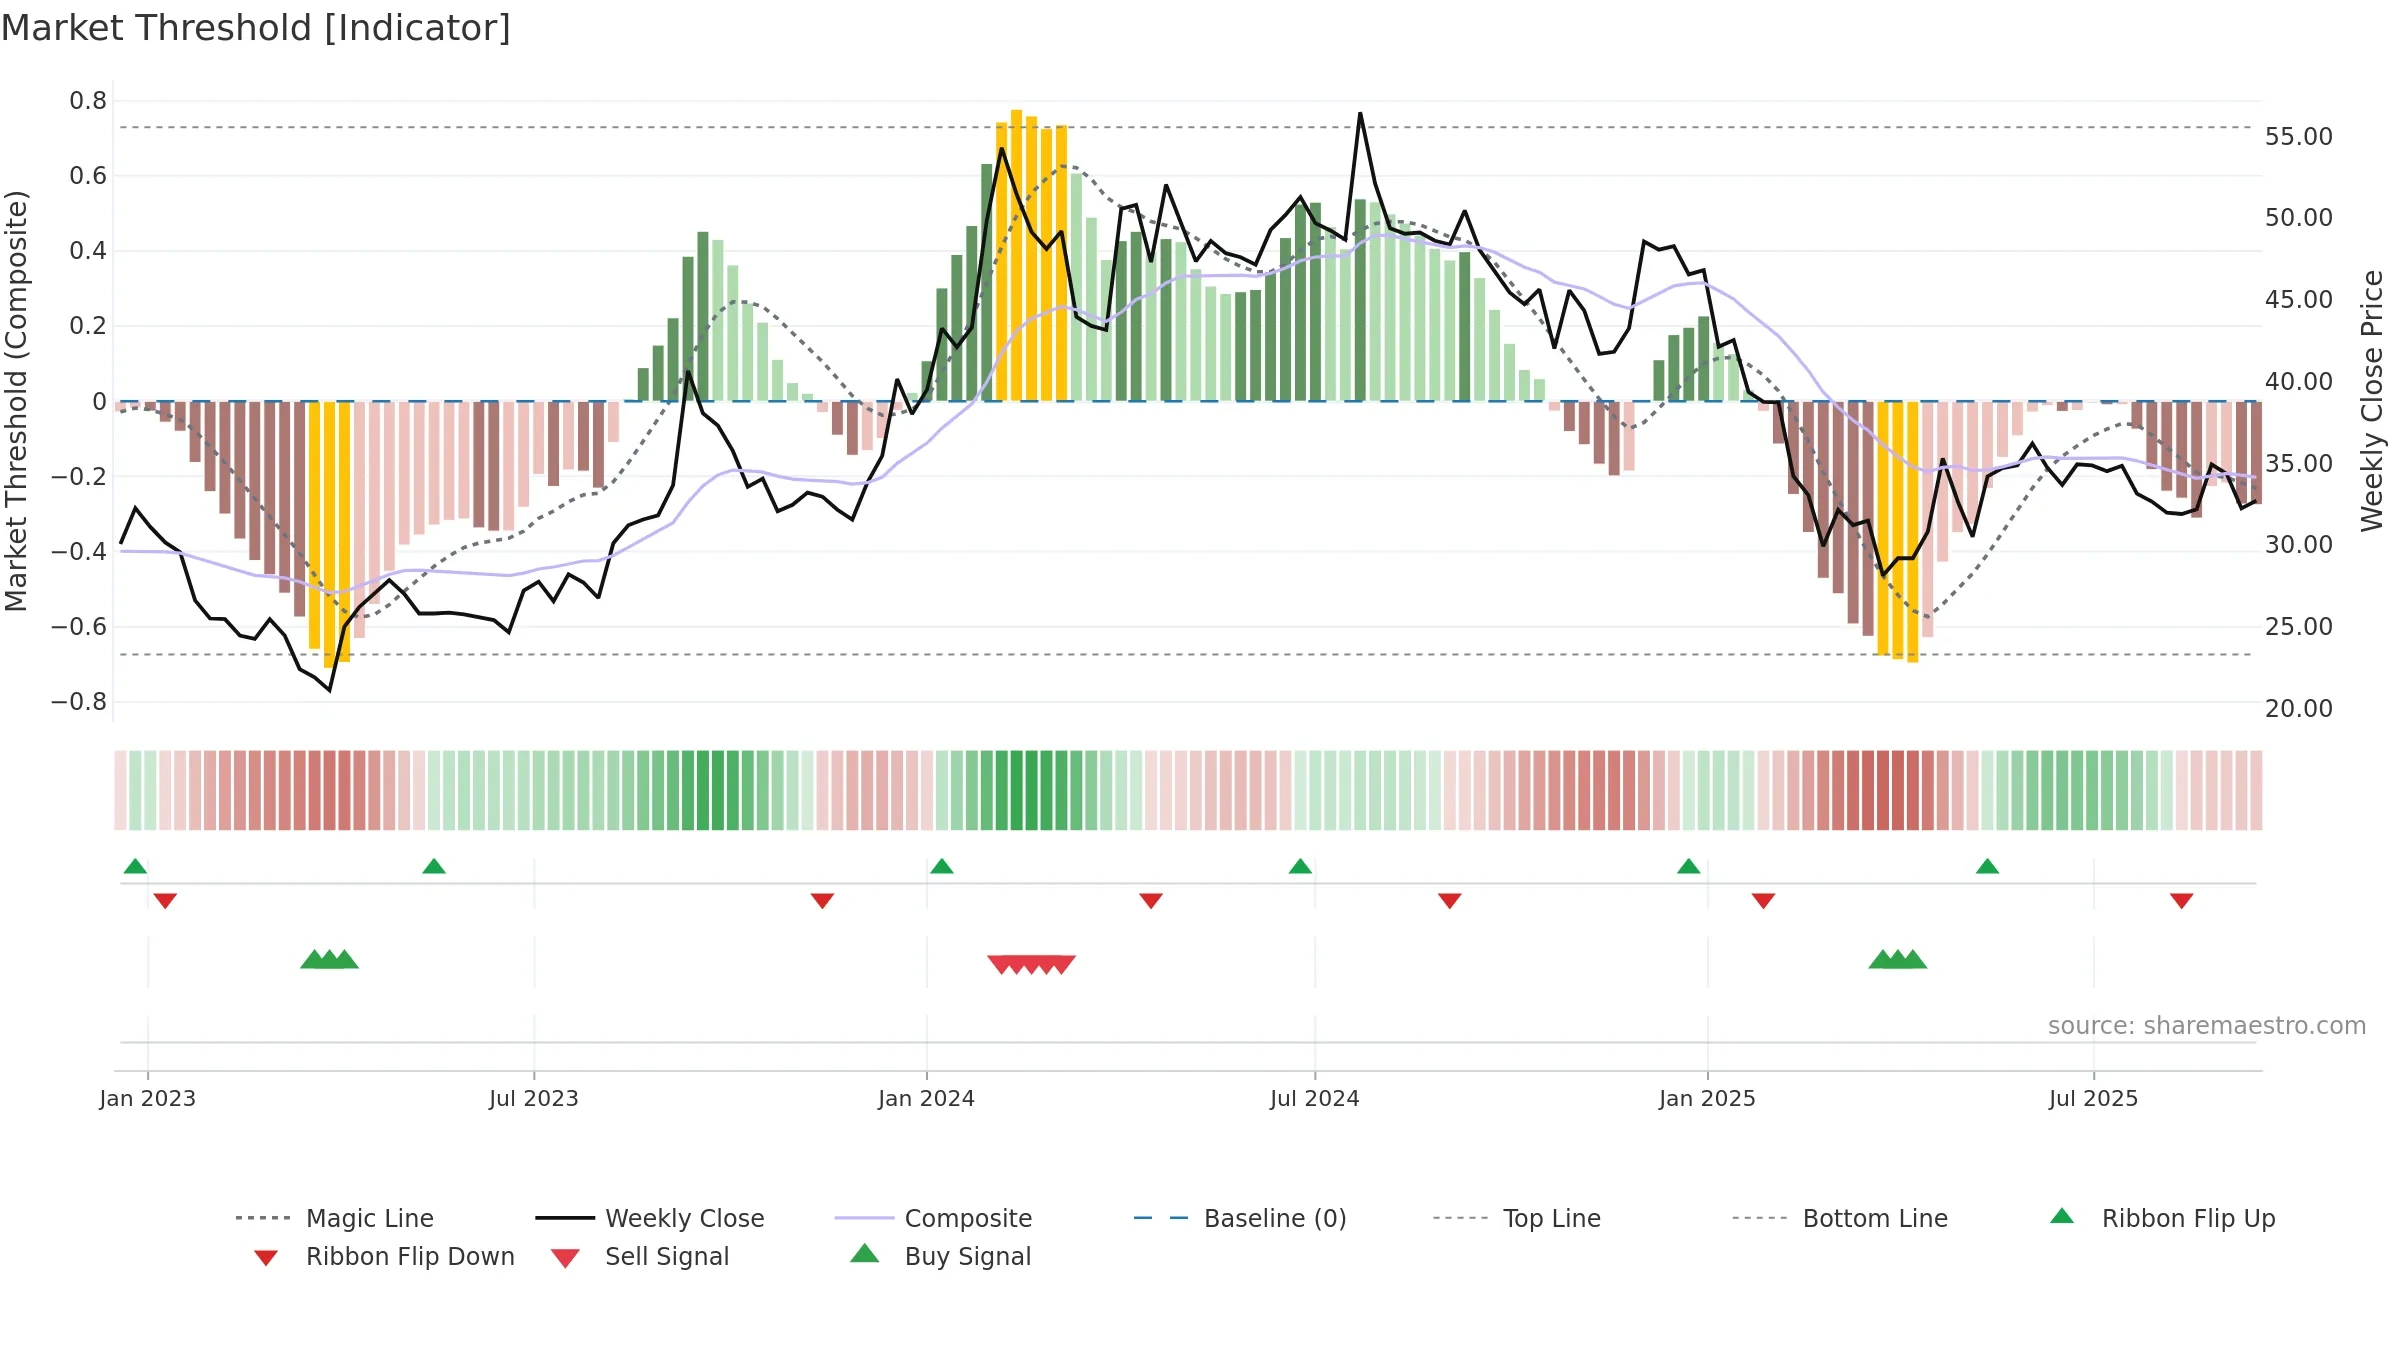Viewport: 2400px width, 1350px height.
Task: Click the green Ribbon Flip Up marker at January 2024
Action: coord(942,866)
